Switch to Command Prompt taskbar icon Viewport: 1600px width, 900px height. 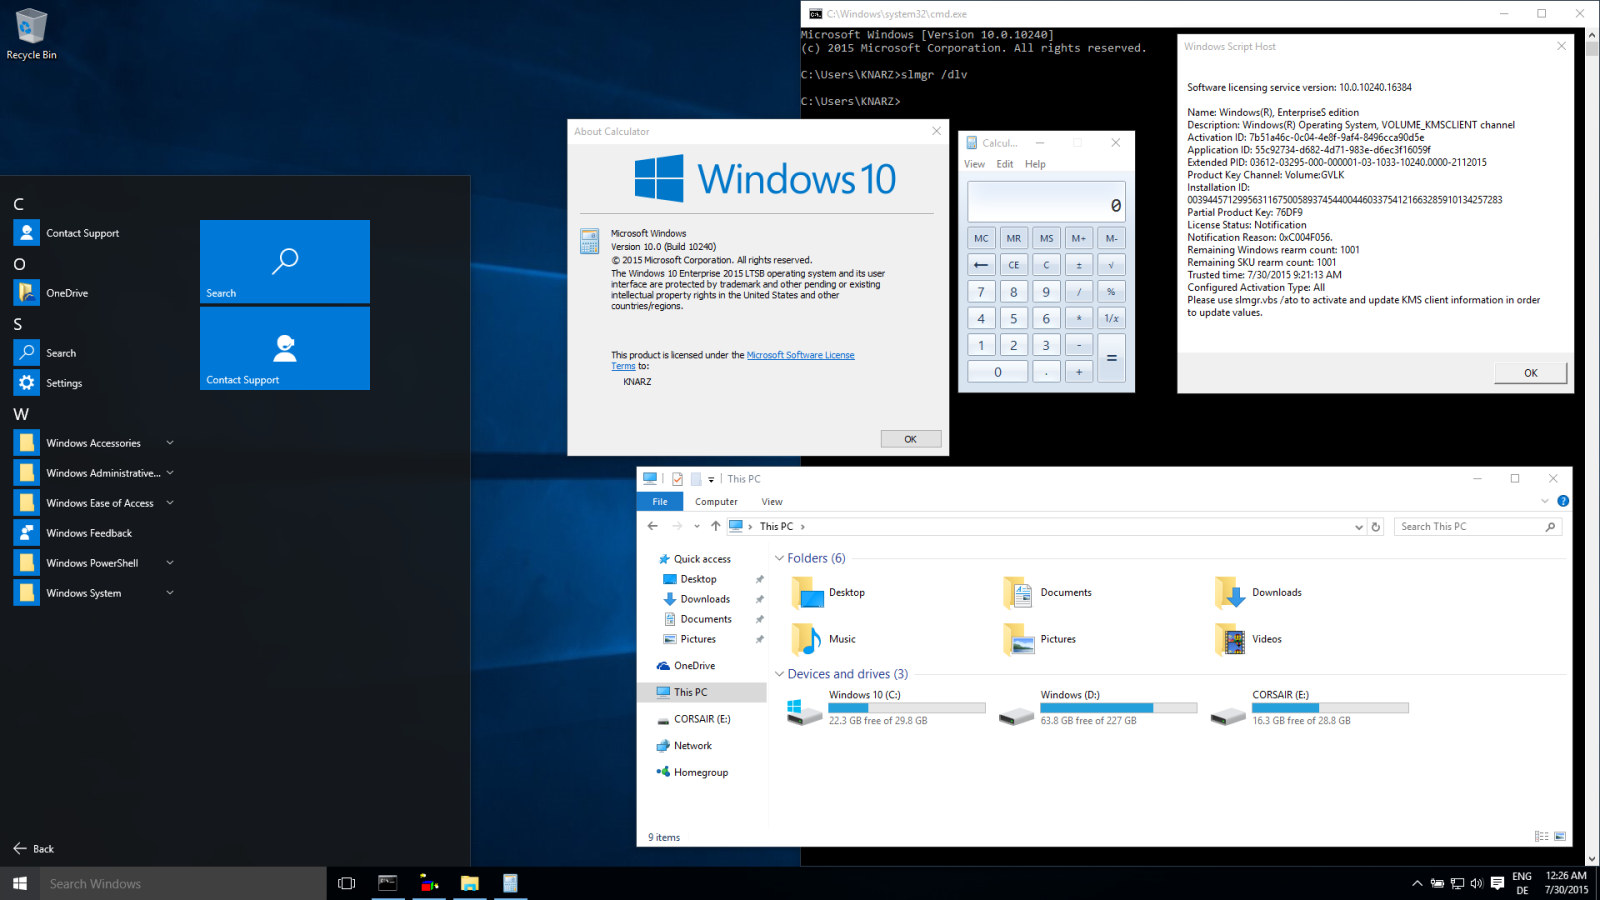pos(388,883)
